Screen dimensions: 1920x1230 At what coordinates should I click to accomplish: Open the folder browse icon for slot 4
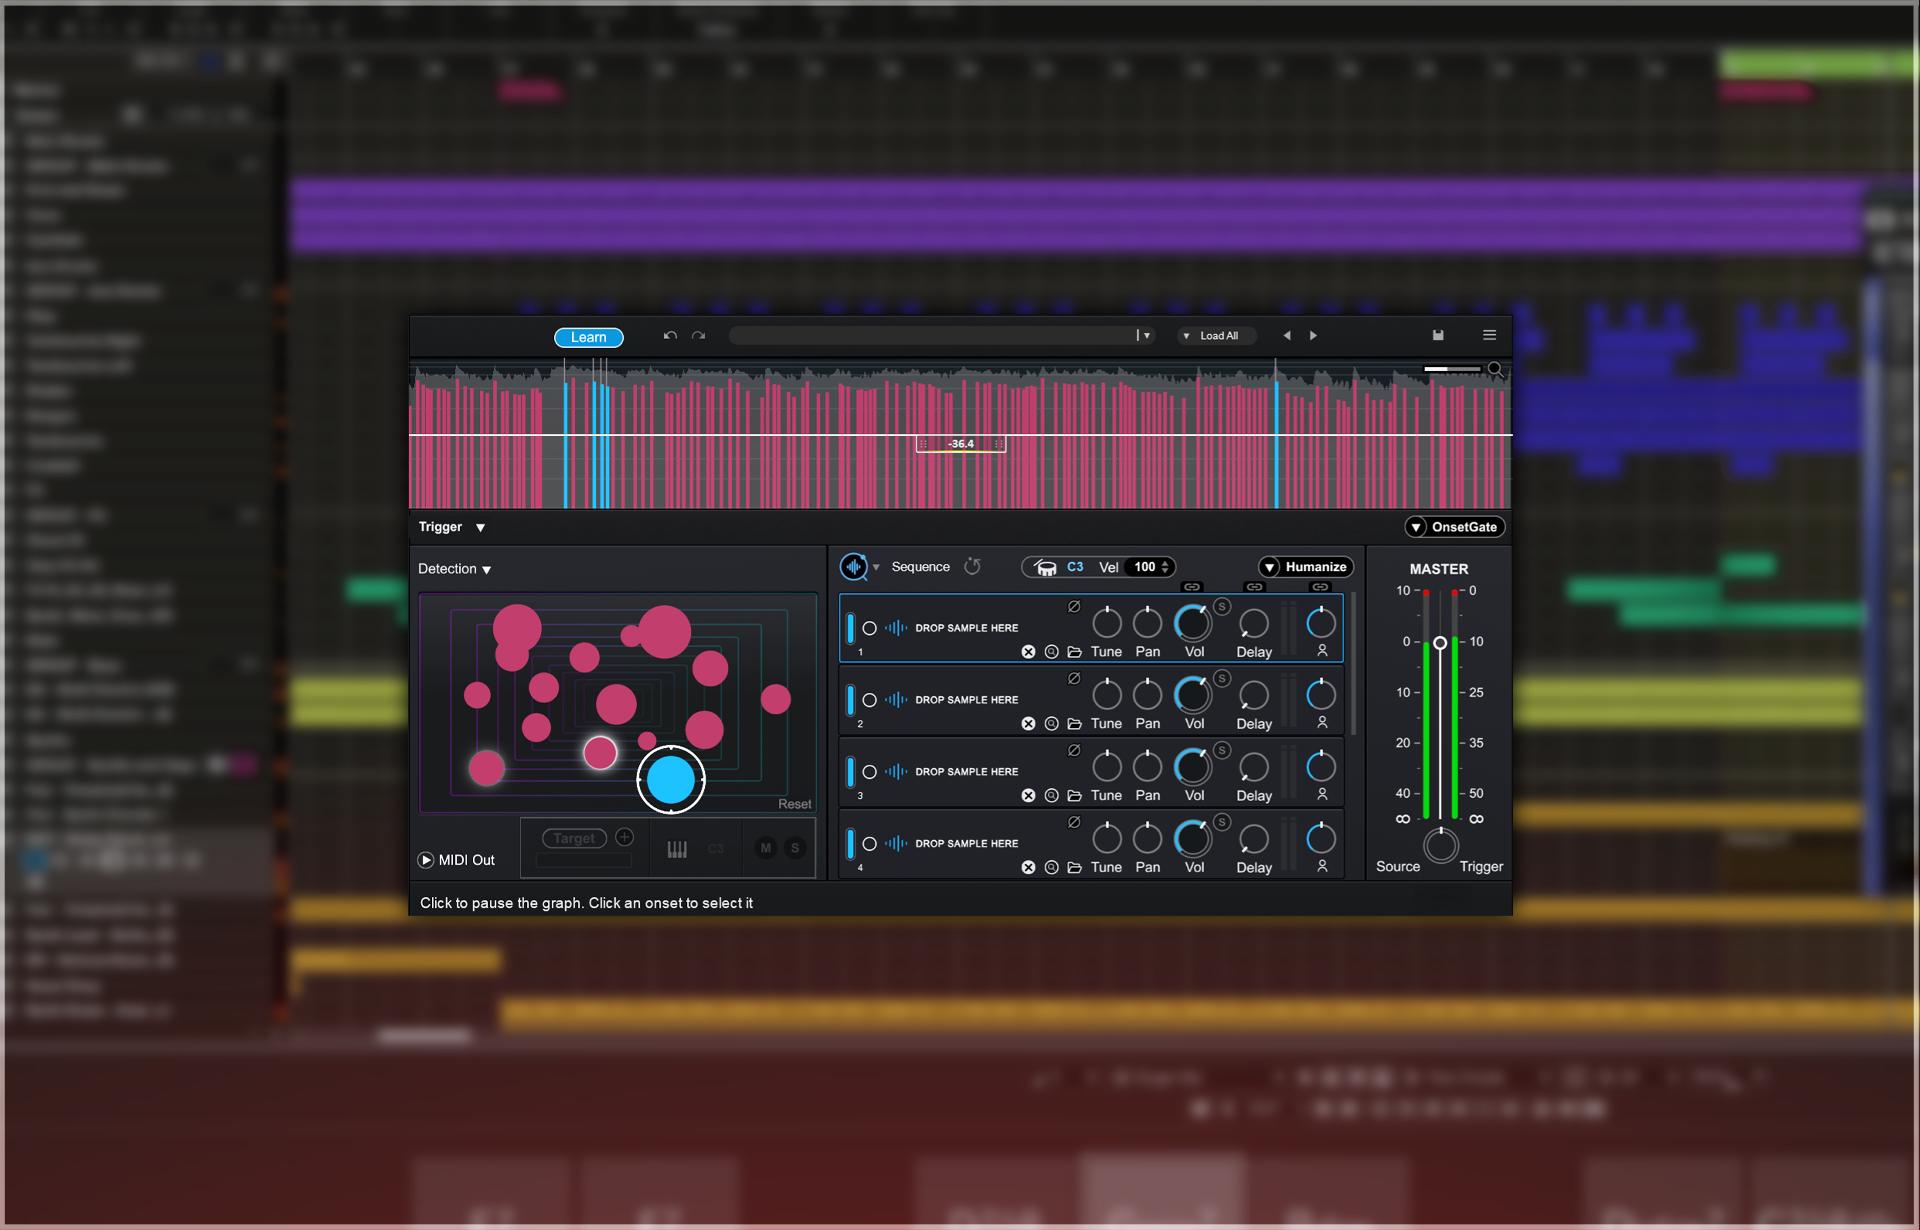1074,868
